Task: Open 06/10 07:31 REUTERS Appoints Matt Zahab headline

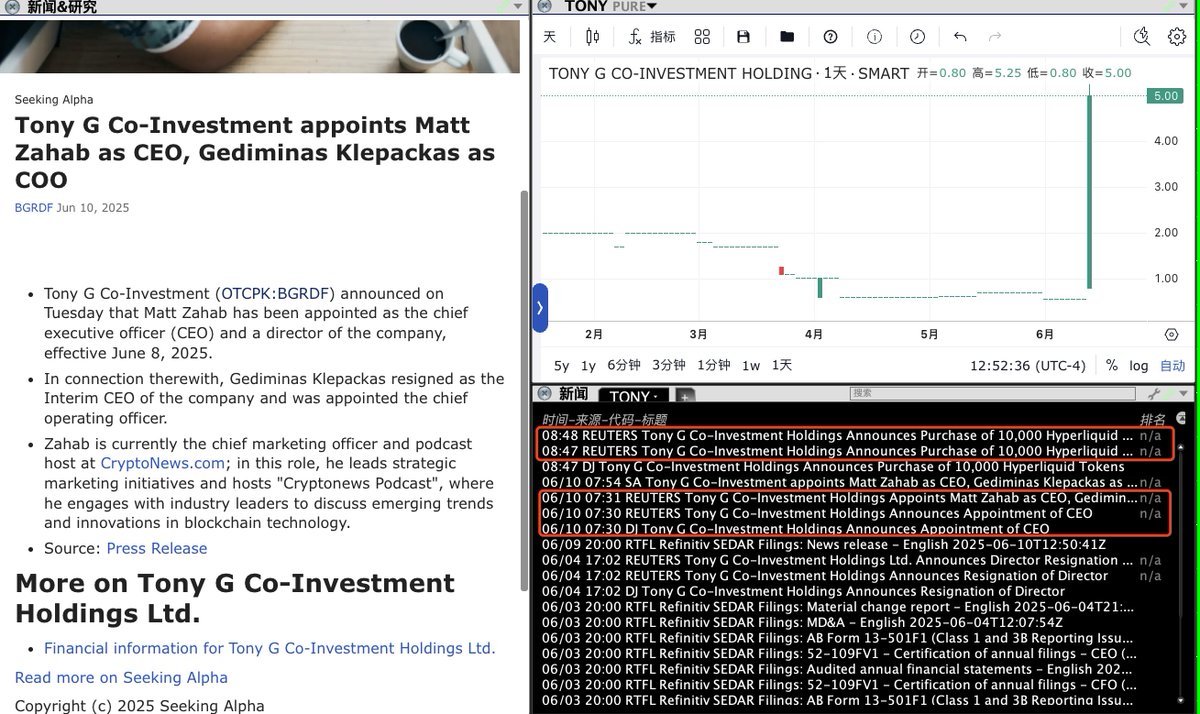Action: coord(838,498)
